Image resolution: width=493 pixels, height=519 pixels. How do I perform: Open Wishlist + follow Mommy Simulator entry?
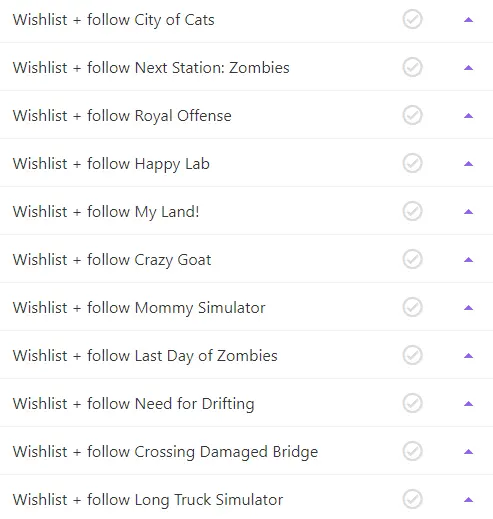point(246,307)
